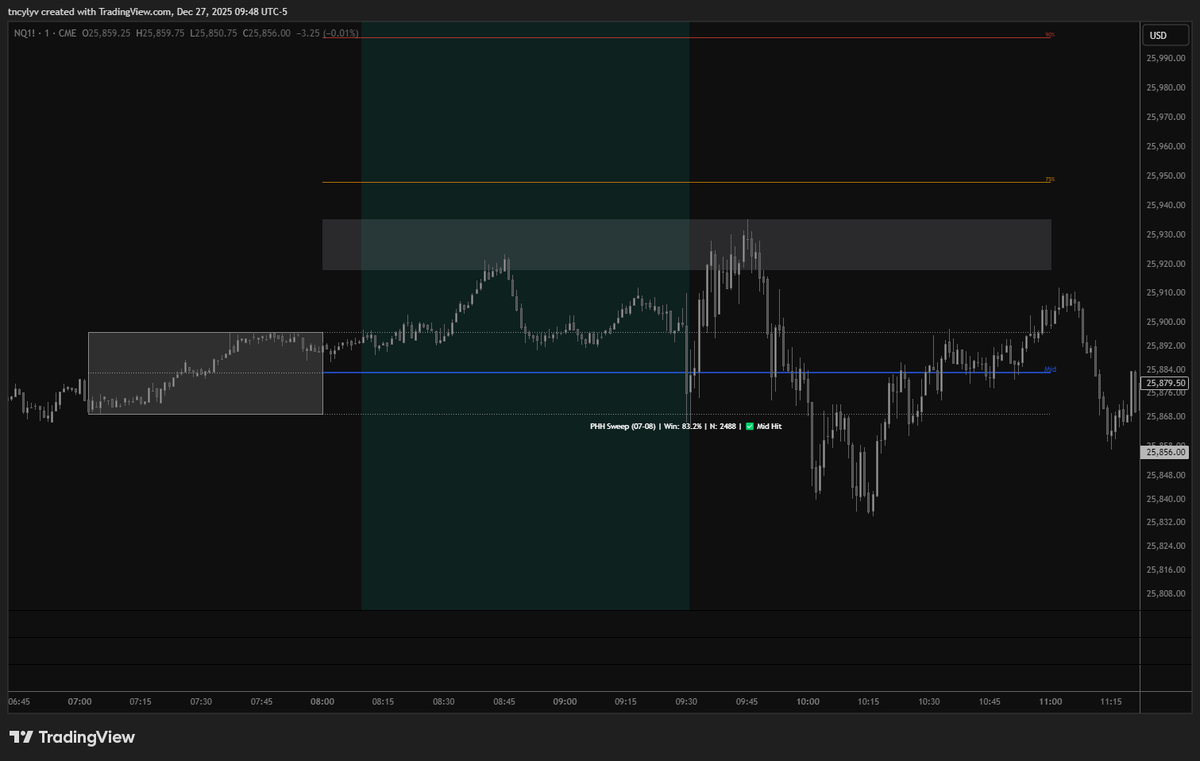1200x761 pixels.
Task: Click the 08:45 time axis label
Action: (504, 702)
